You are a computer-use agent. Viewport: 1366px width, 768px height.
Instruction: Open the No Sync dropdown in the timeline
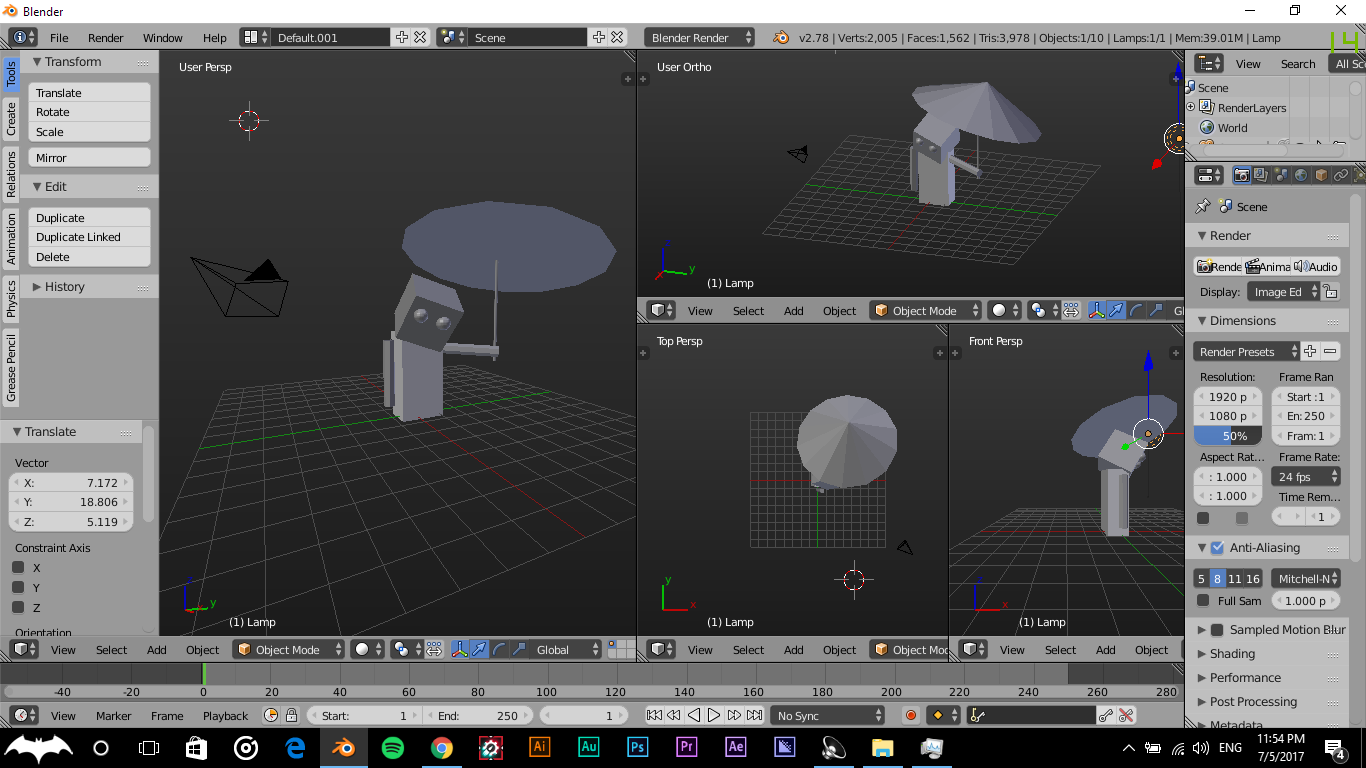[x=826, y=715]
